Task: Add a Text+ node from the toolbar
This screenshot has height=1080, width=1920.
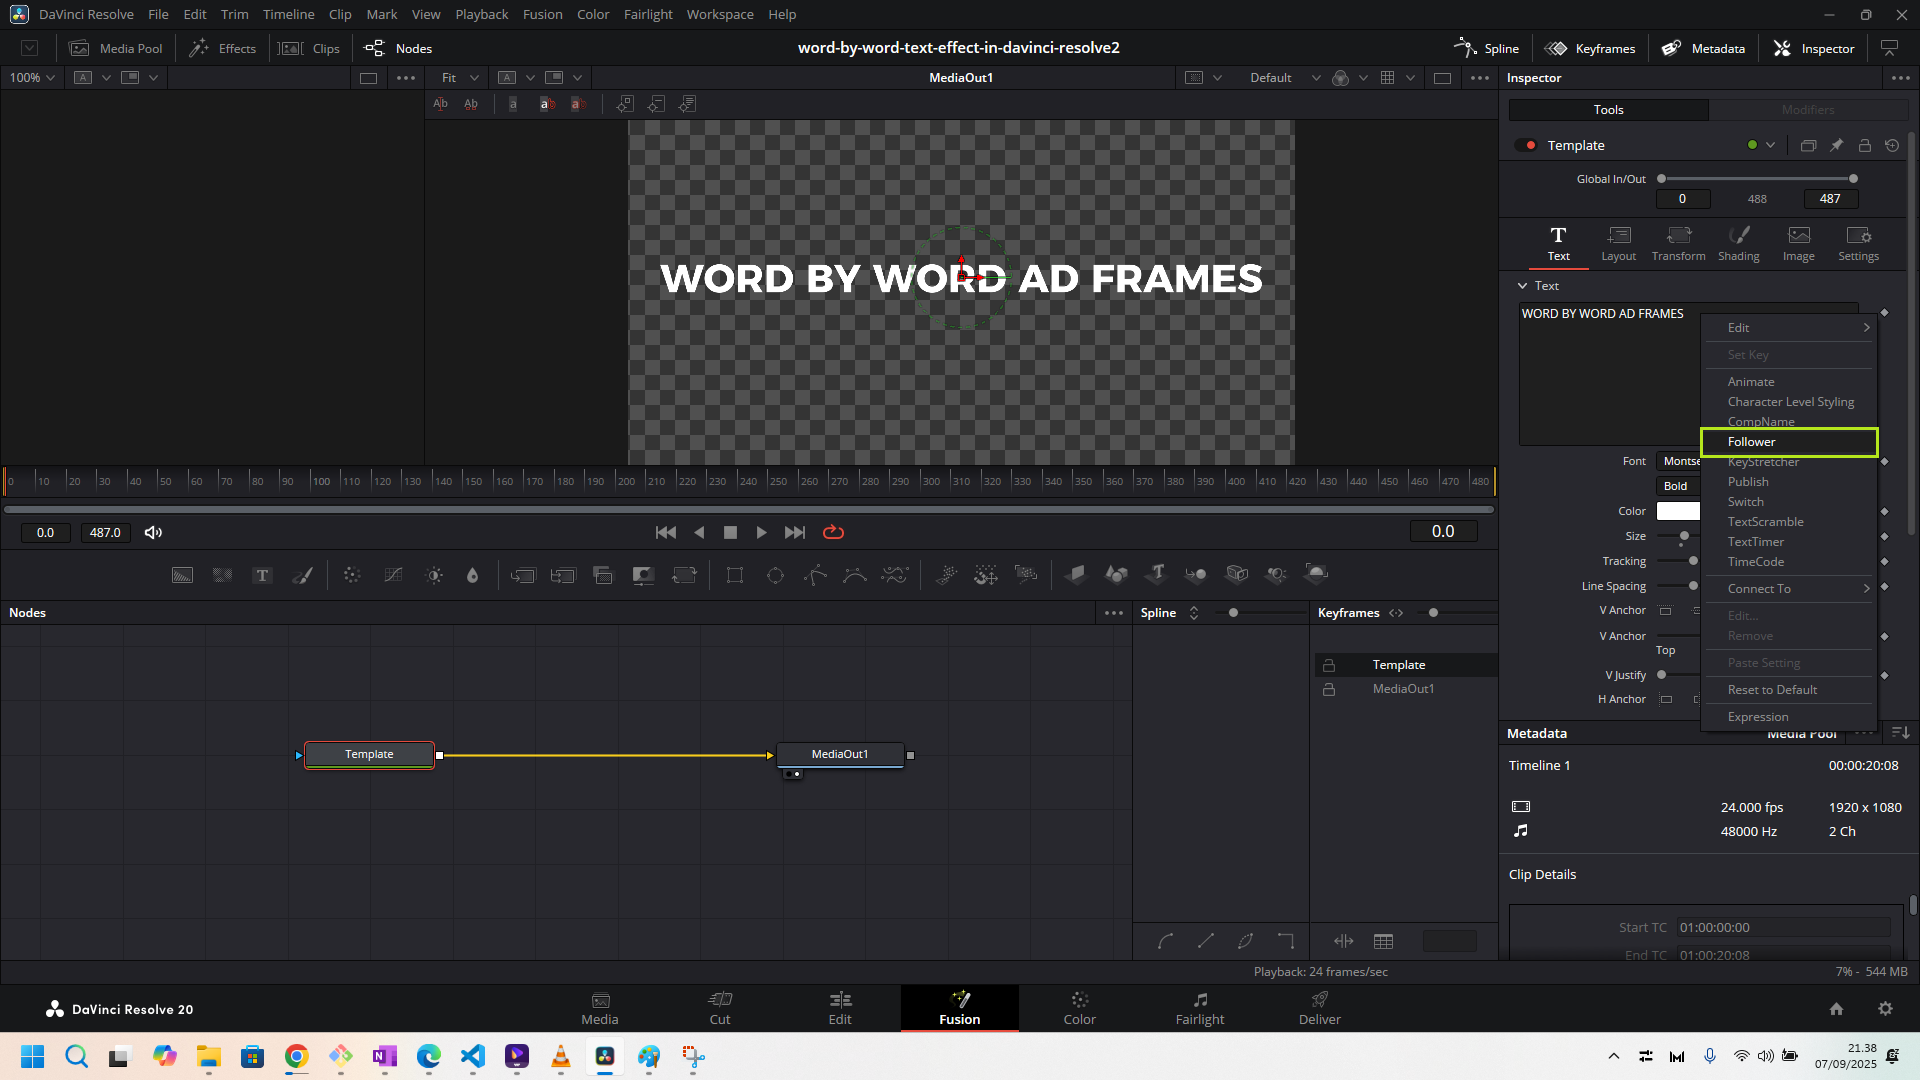Action: click(x=262, y=575)
